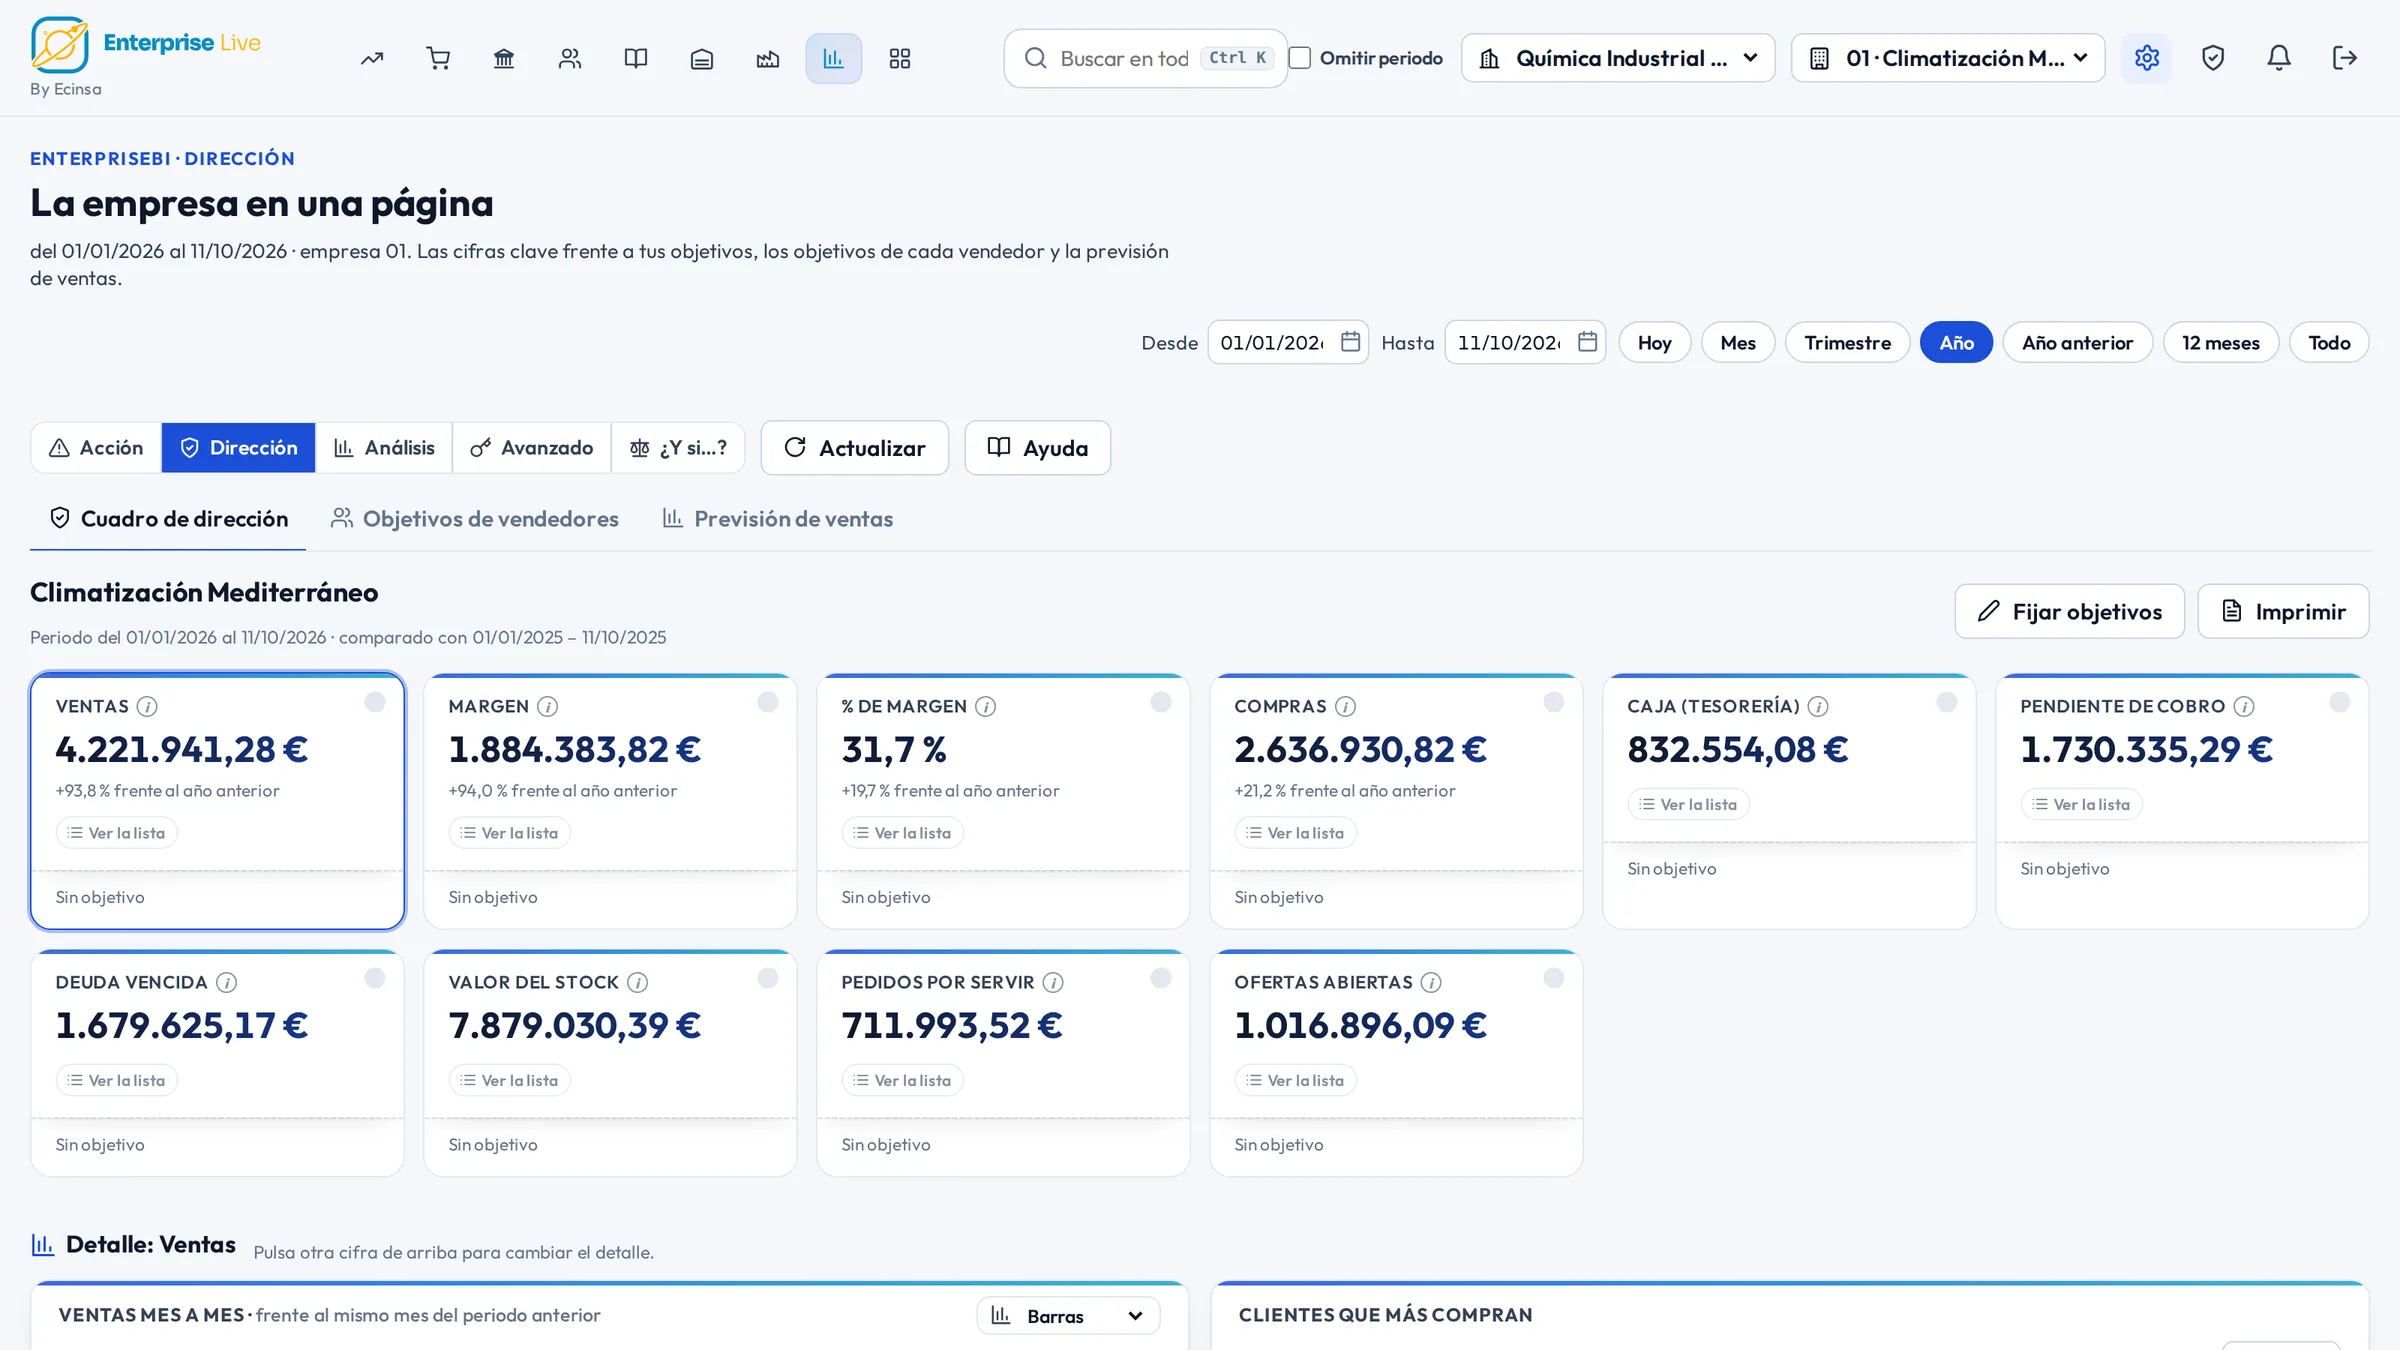The height and width of the screenshot is (1350, 2400).
Task: Open calendar picker for Desde date
Action: pos(1350,342)
